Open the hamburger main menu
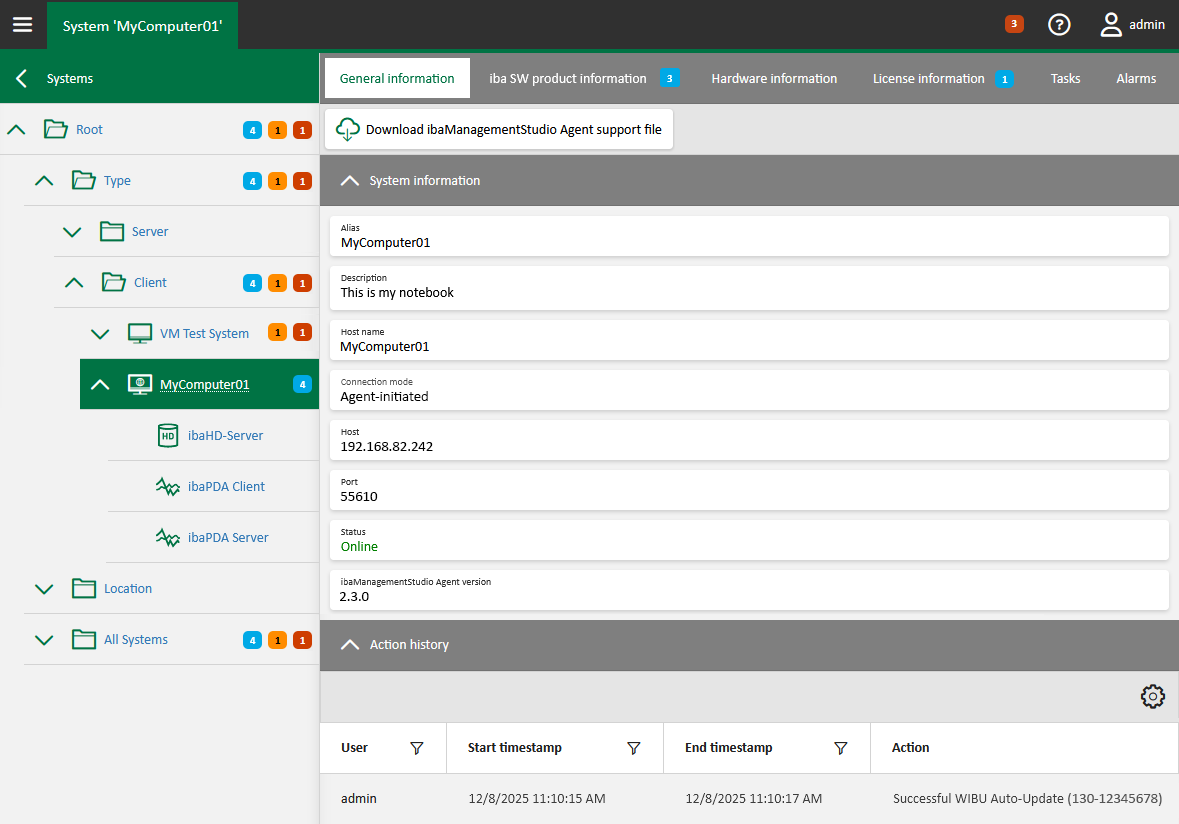The height and width of the screenshot is (824, 1179). (22, 25)
